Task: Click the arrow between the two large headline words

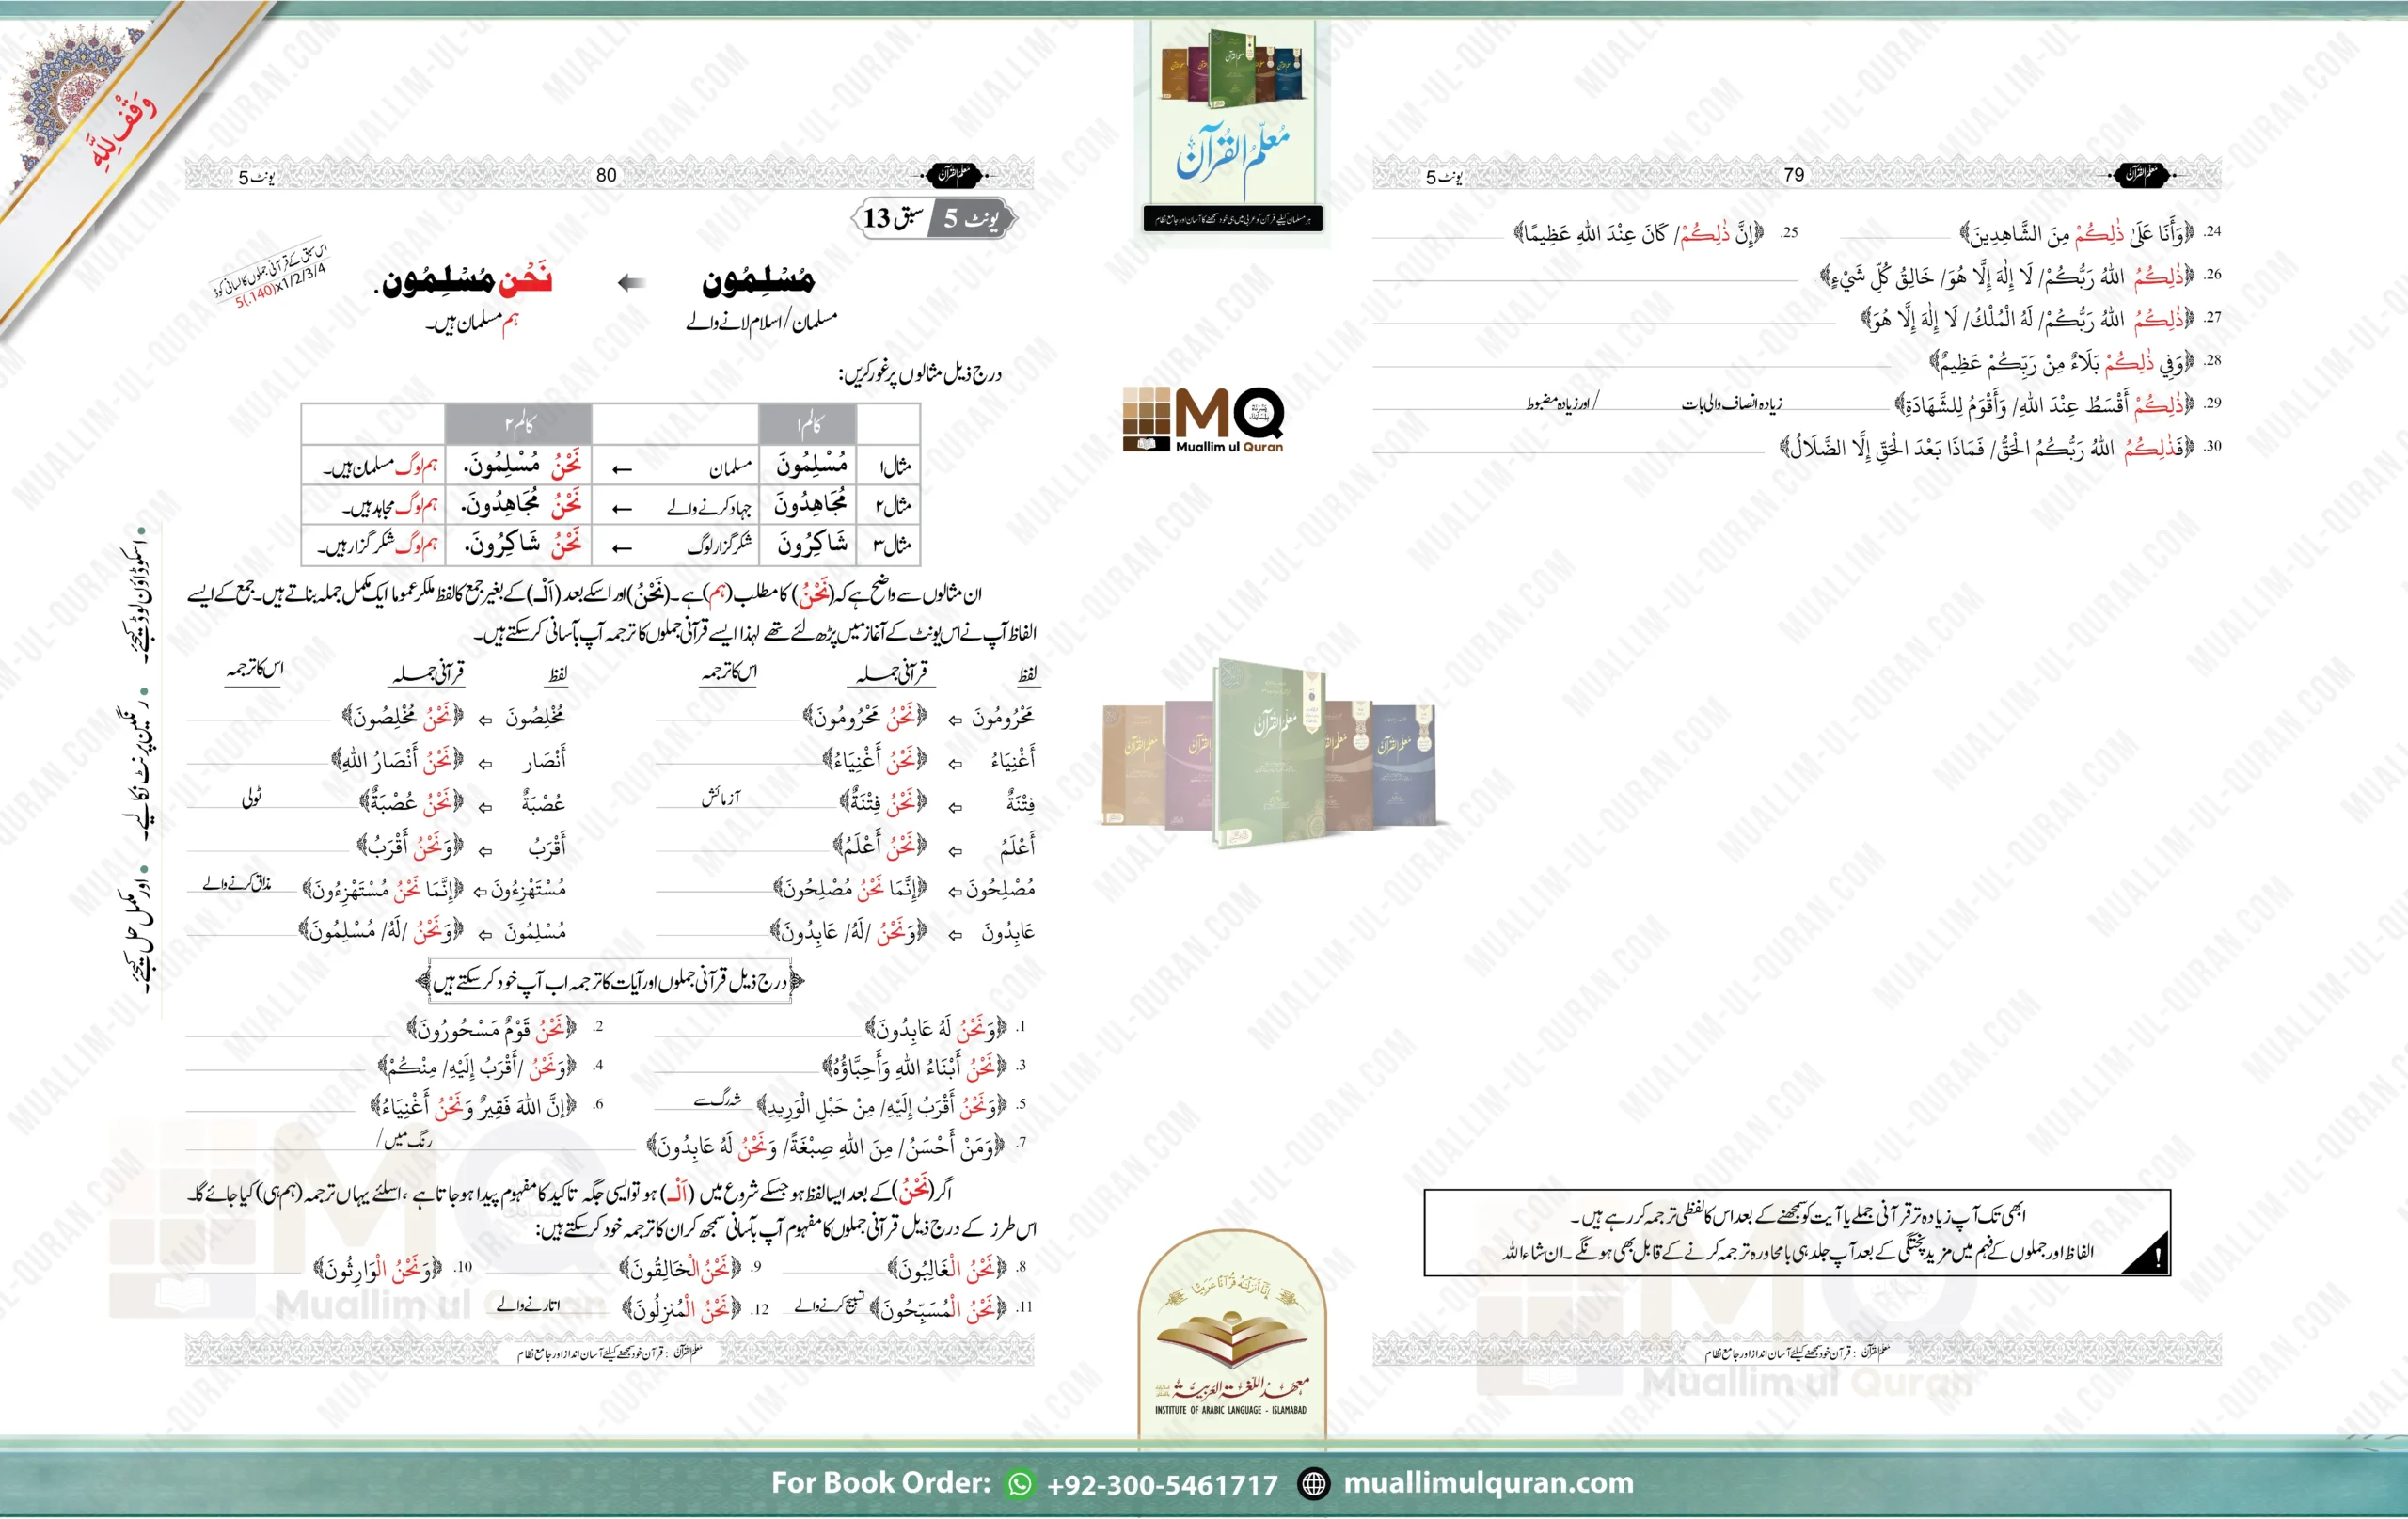Action: pos(631,283)
